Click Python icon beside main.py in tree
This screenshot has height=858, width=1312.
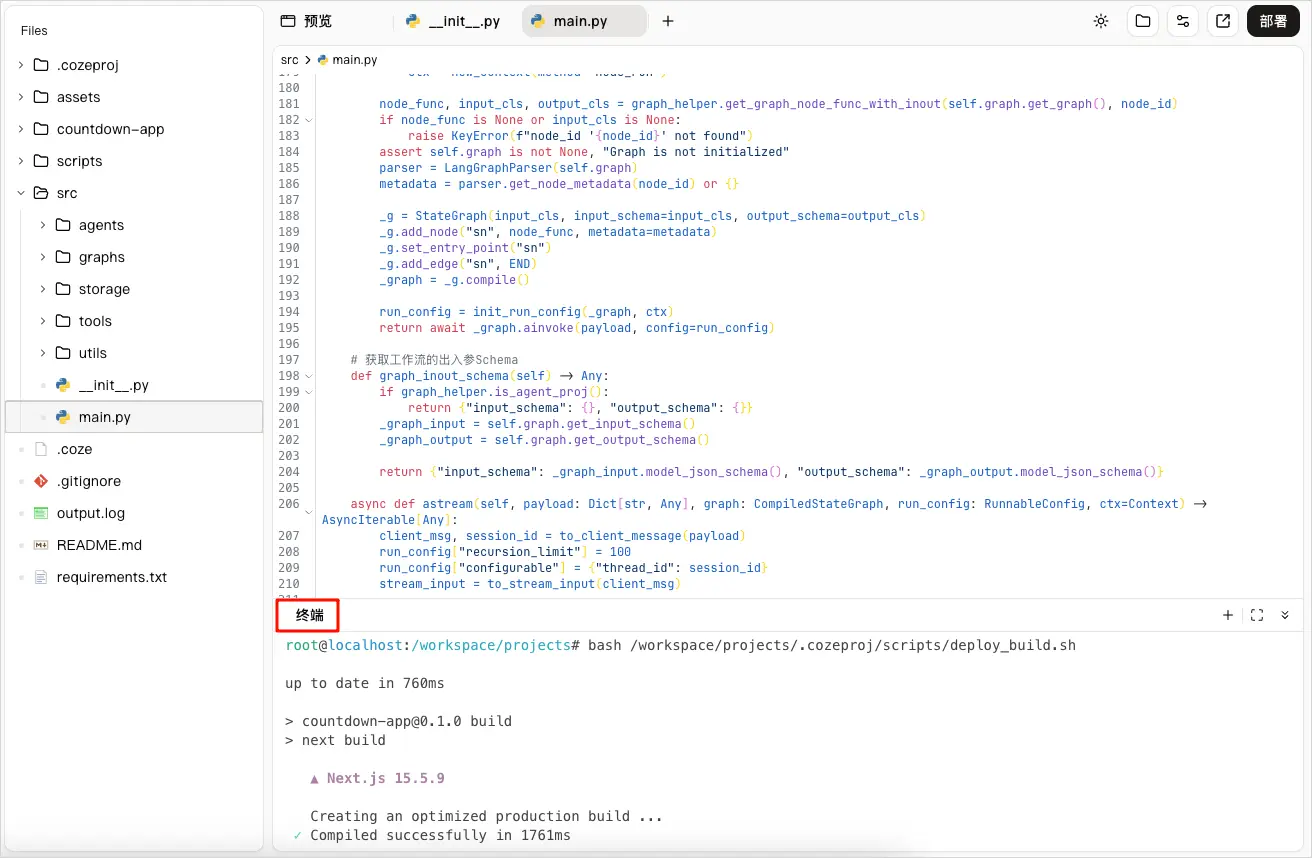[x=63, y=417]
